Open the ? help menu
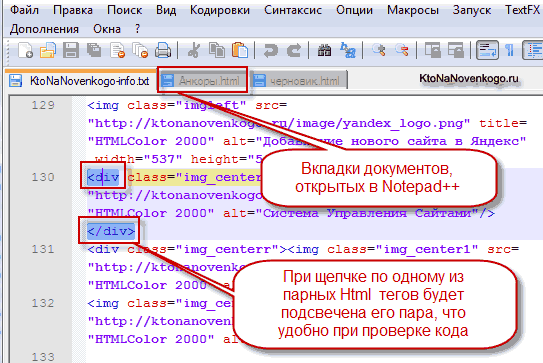543x363 pixels. click(x=137, y=29)
